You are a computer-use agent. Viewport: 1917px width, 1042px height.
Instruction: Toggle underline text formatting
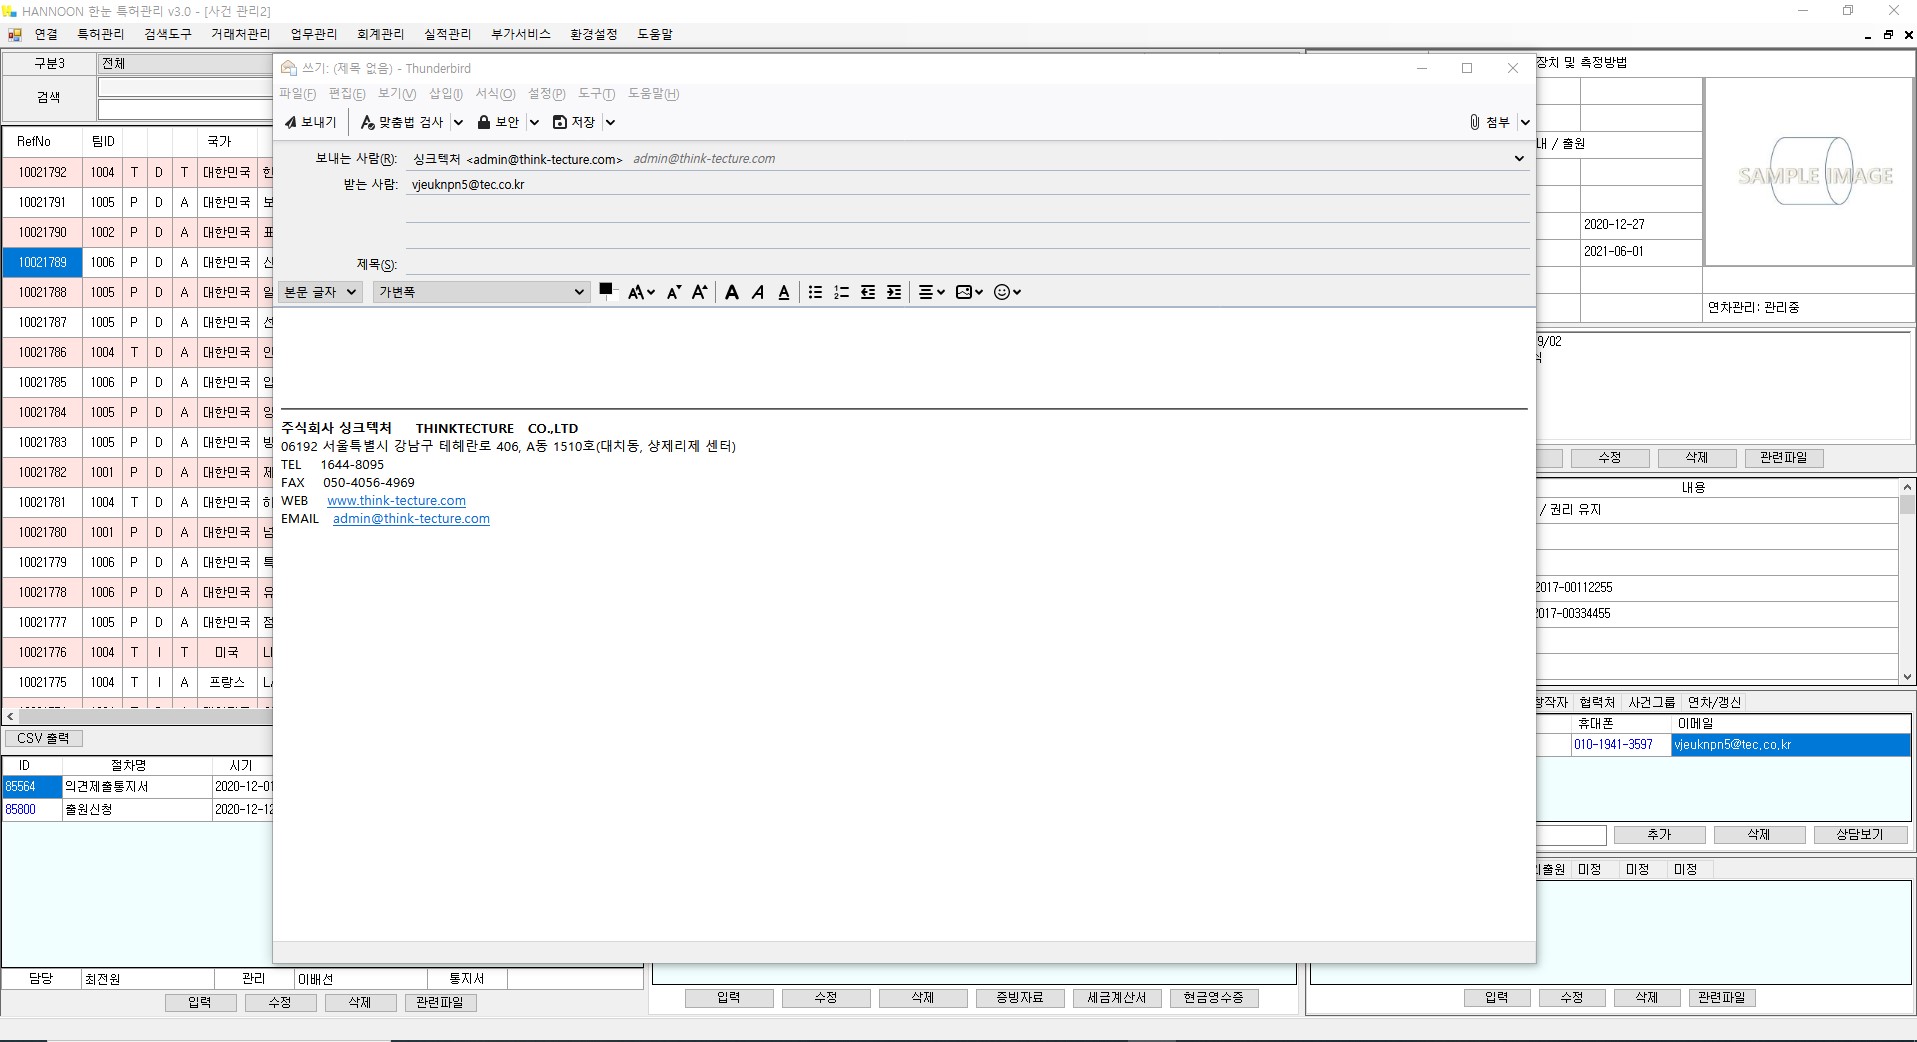(784, 292)
